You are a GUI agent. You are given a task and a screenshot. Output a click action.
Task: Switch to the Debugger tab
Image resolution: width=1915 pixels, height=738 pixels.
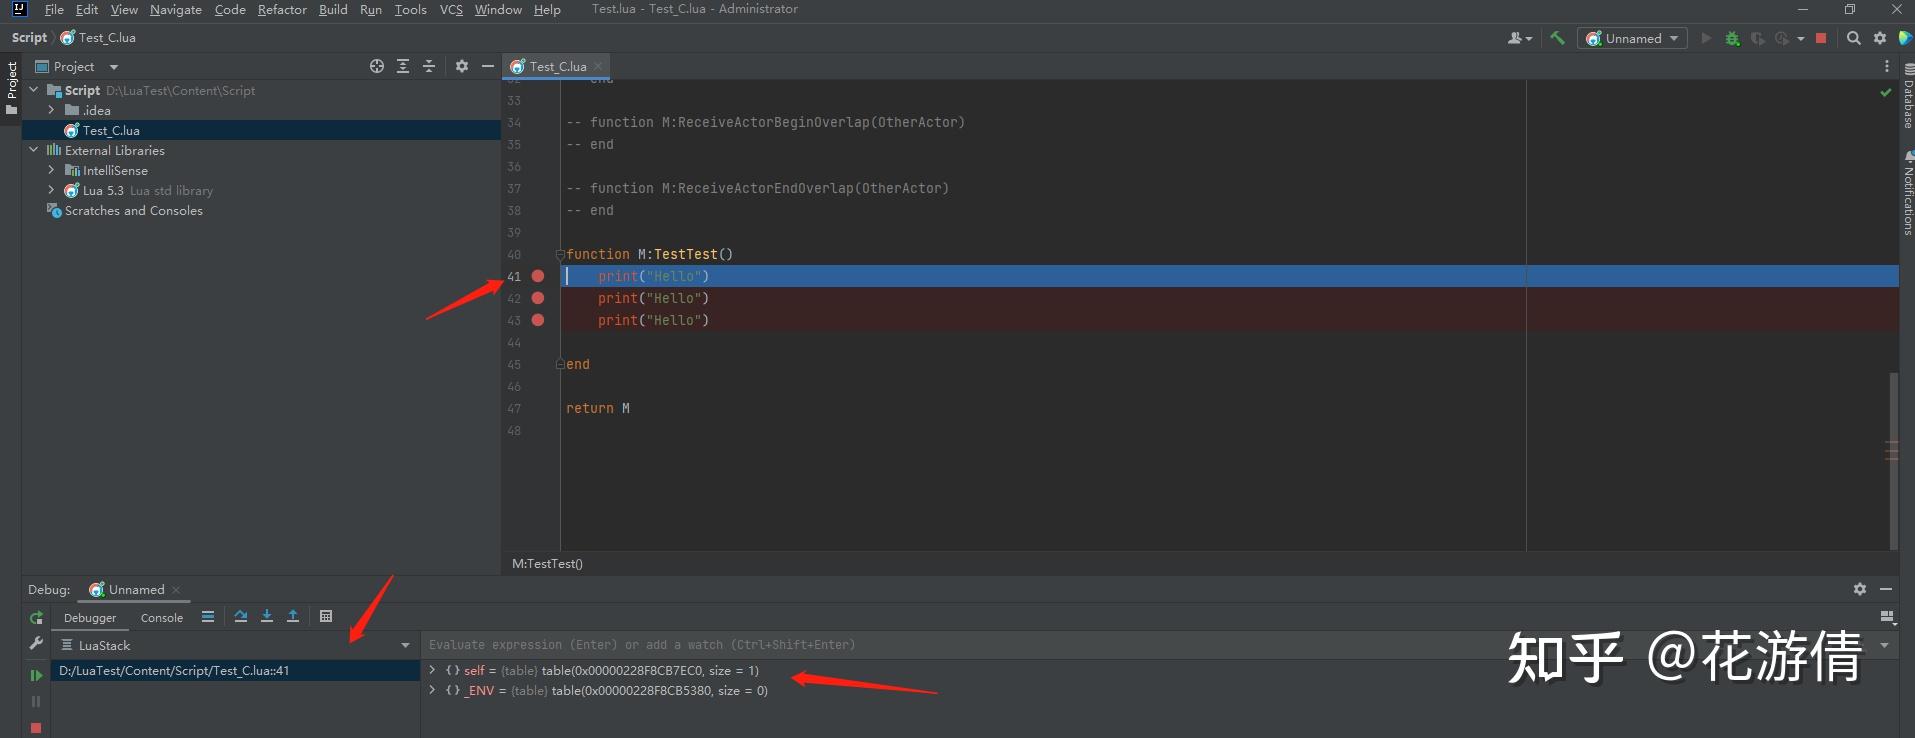tap(90, 618)
